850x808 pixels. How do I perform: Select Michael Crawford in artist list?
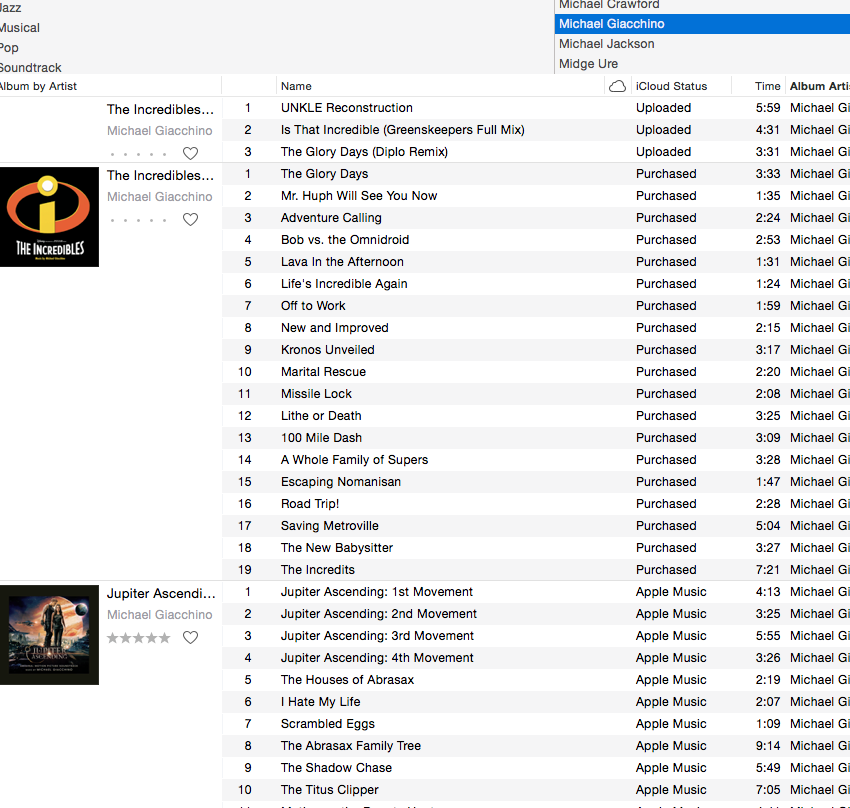702,5
